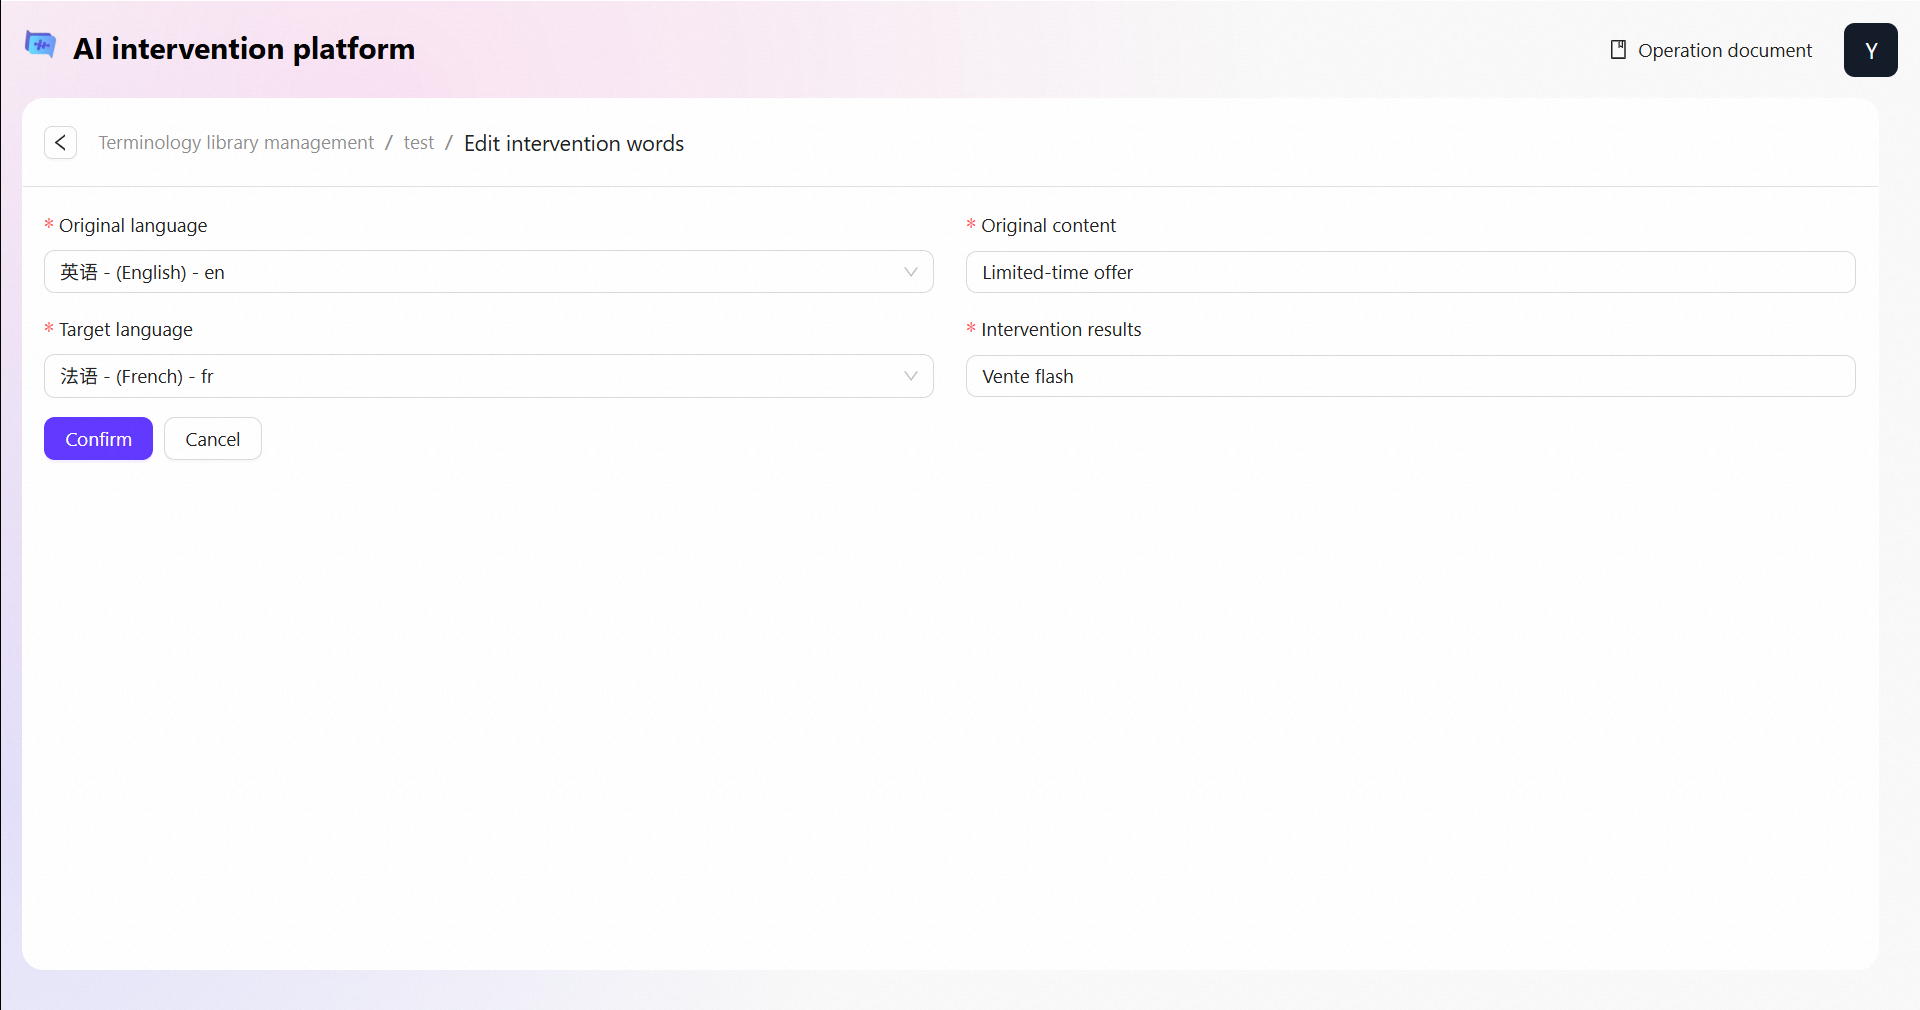Focus the Intervention results input field

1410,376
